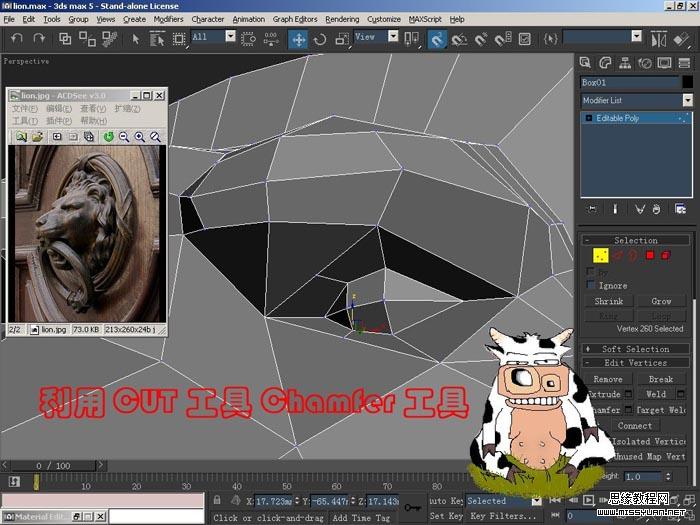
Task: Click the Add Time Tag field
Action: pyautogui.click(x=361, y=518)
